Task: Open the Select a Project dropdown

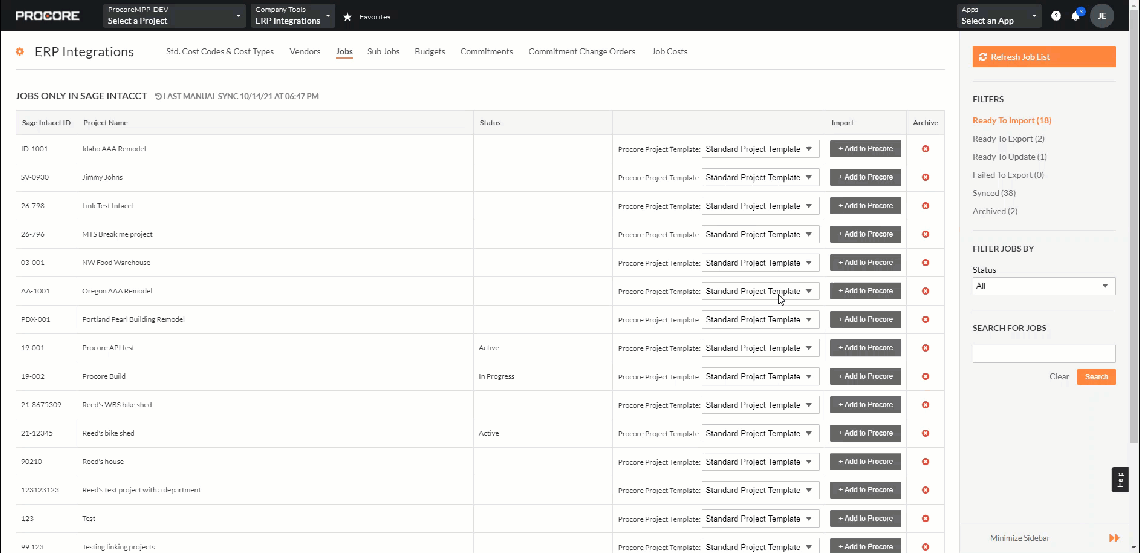Action: (174, 16)
